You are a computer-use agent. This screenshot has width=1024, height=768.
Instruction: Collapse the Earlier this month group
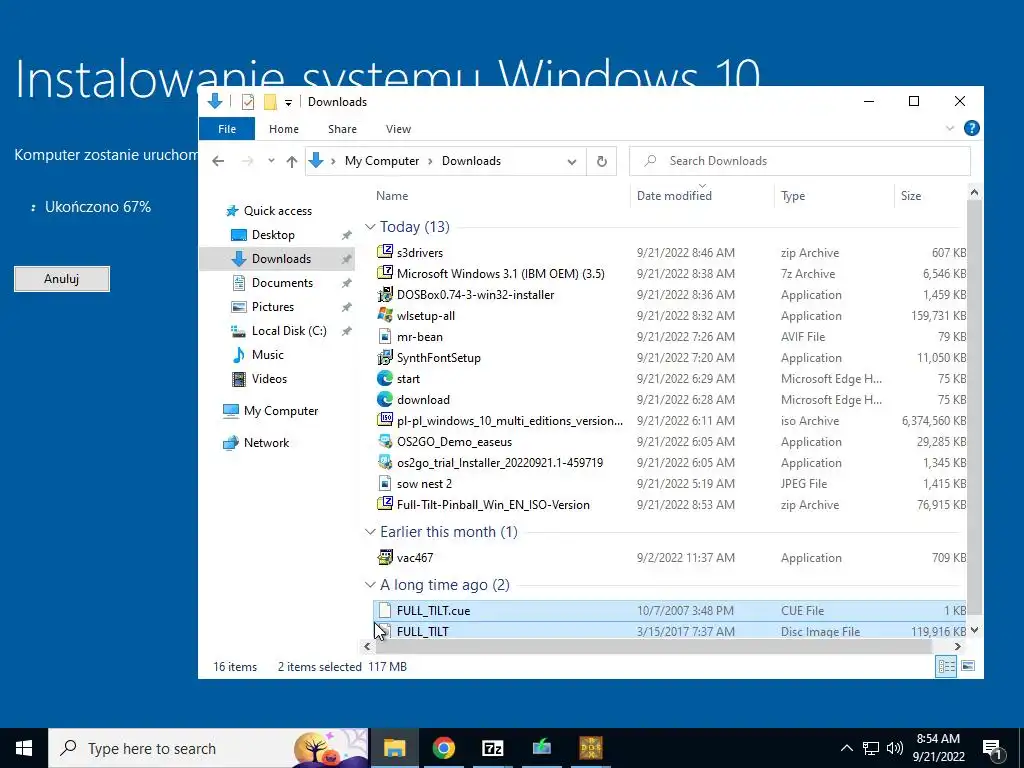pos(370,532)
